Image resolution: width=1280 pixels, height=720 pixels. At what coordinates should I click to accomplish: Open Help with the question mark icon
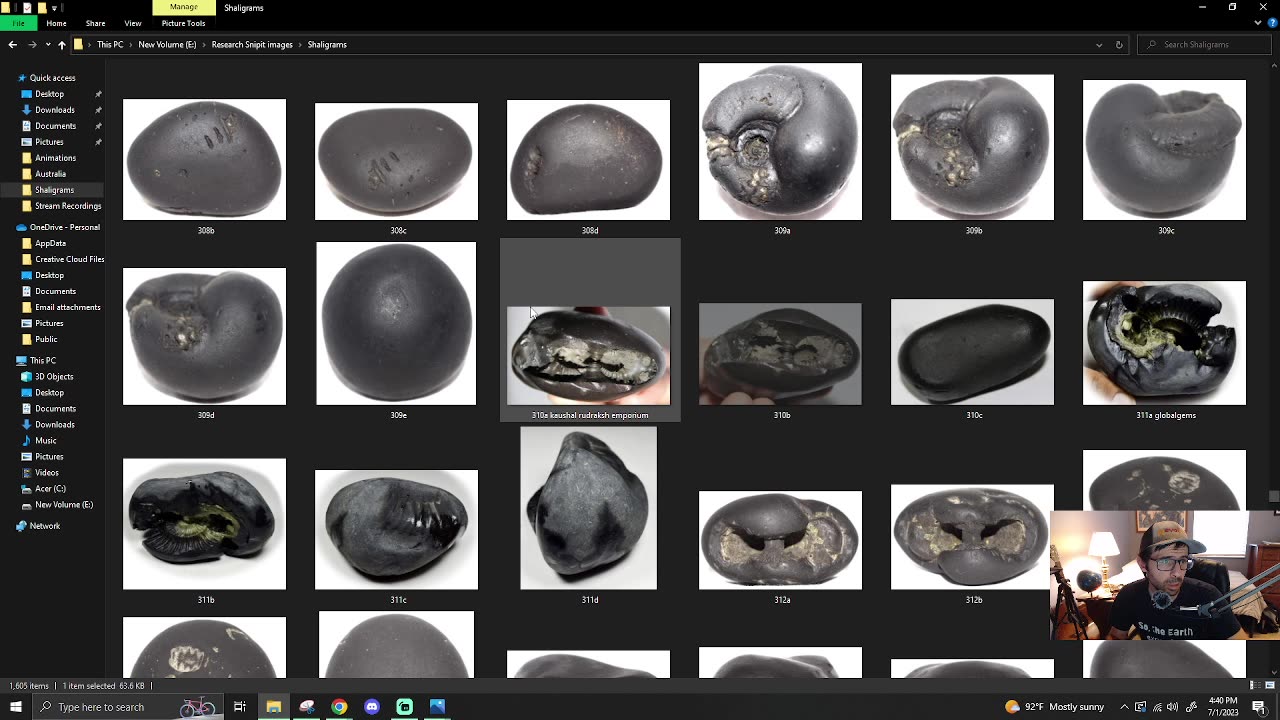[1270, 23]
